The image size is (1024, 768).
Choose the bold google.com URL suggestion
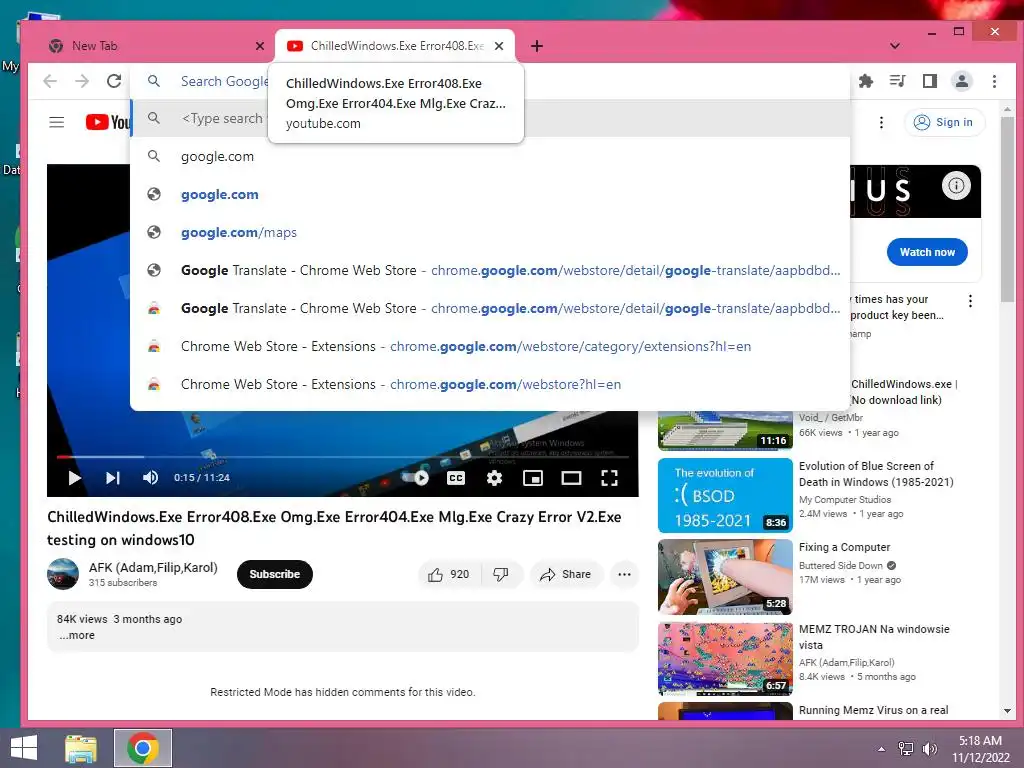[x=490, y=195]
